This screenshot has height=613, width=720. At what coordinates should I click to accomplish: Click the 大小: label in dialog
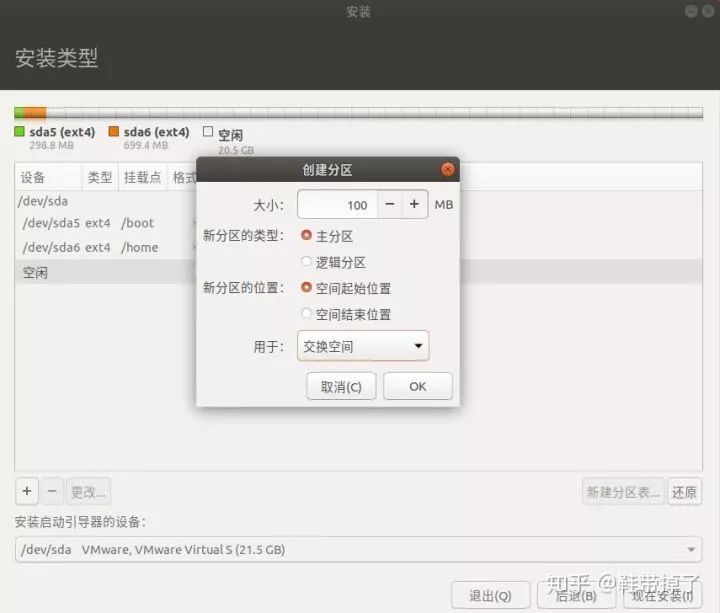[x=269, y=205]
